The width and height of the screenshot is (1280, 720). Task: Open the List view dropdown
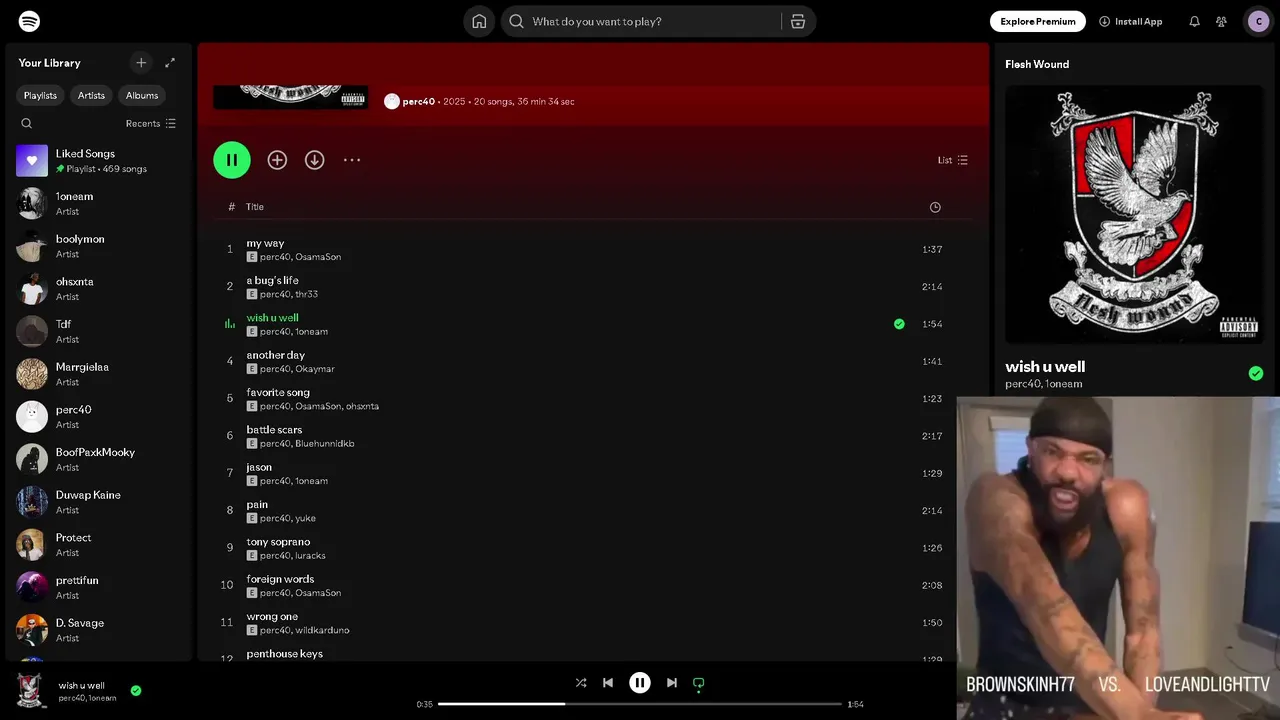click(953, 160)
